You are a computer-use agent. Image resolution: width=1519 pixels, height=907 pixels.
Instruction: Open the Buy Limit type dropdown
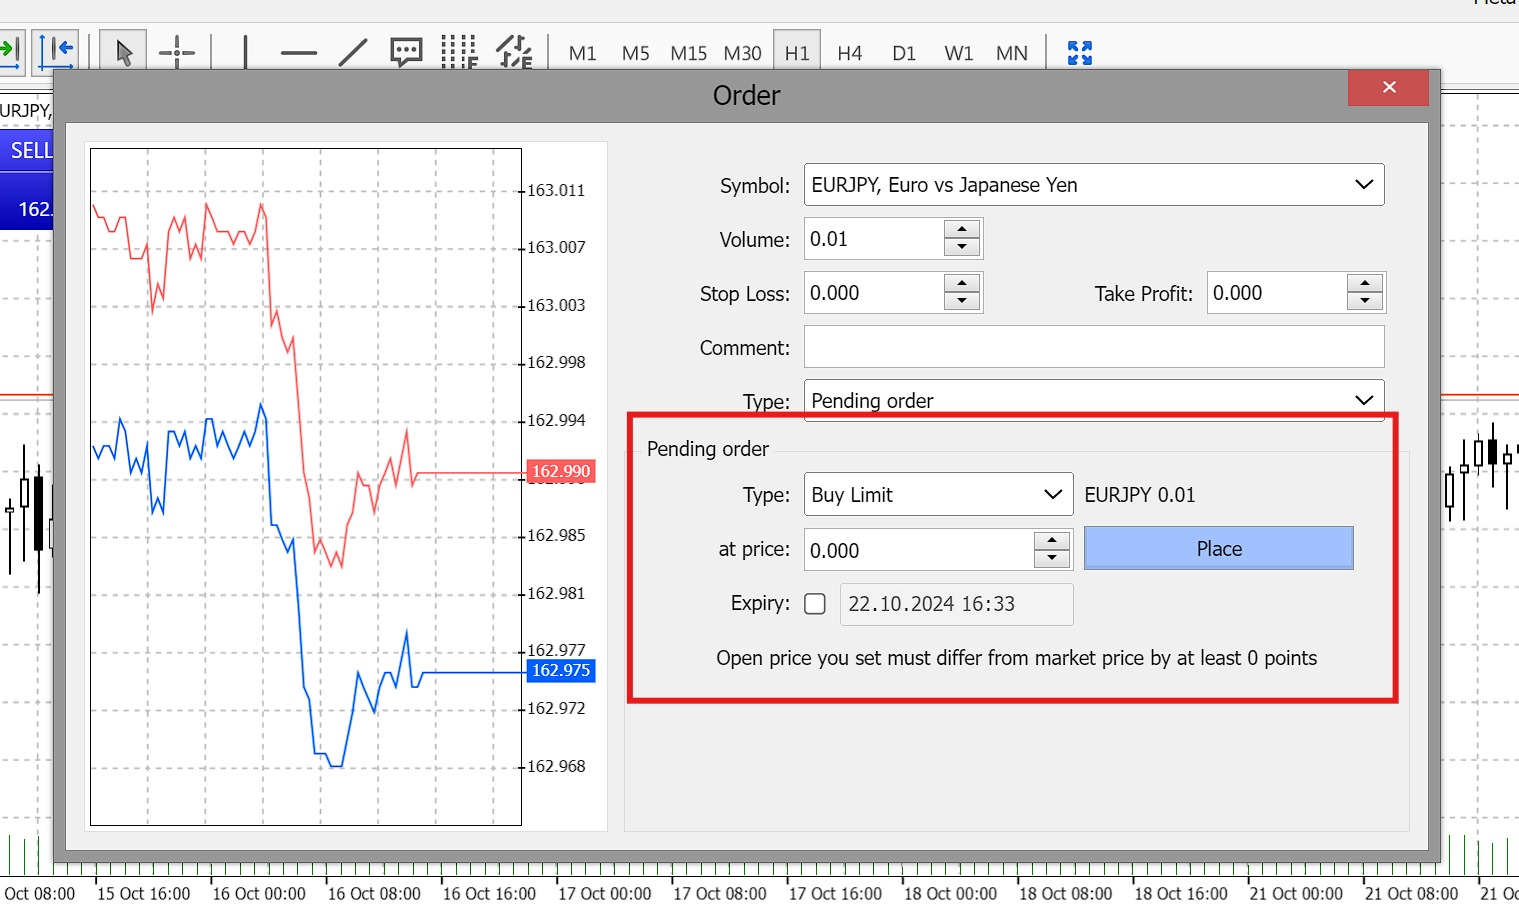click(x=1052, y=495)
